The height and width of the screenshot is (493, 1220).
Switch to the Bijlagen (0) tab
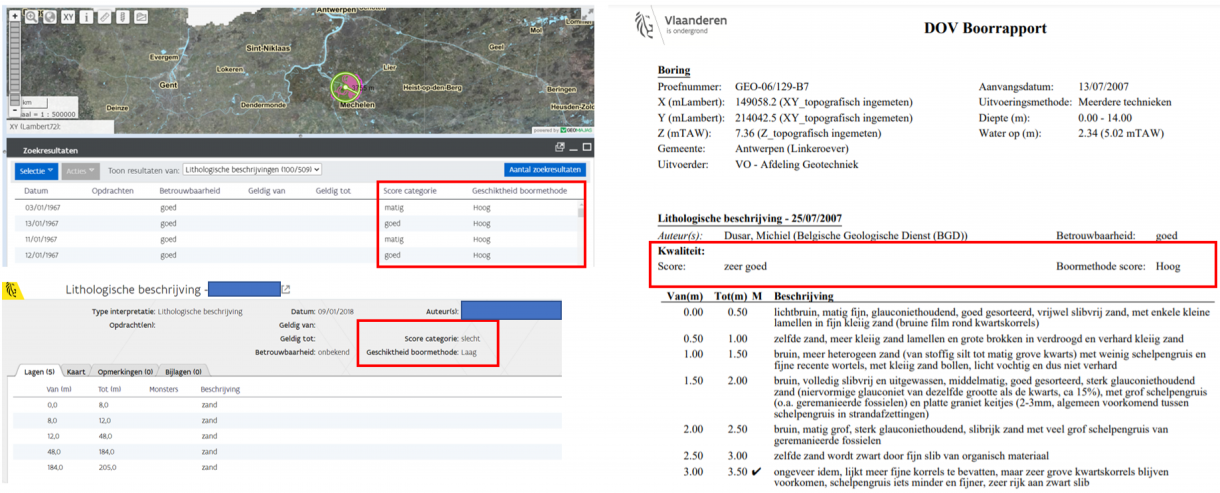point(183,372)
